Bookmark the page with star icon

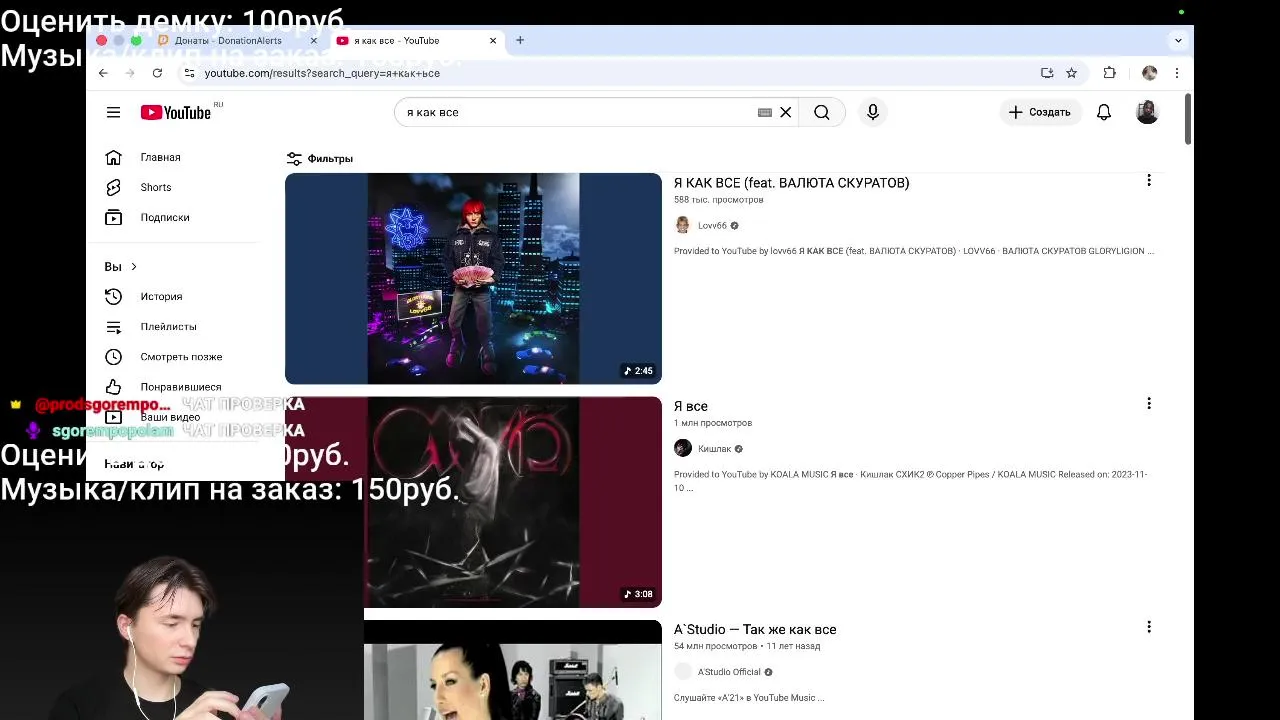pyautogui.click(x=1071, y=73)
